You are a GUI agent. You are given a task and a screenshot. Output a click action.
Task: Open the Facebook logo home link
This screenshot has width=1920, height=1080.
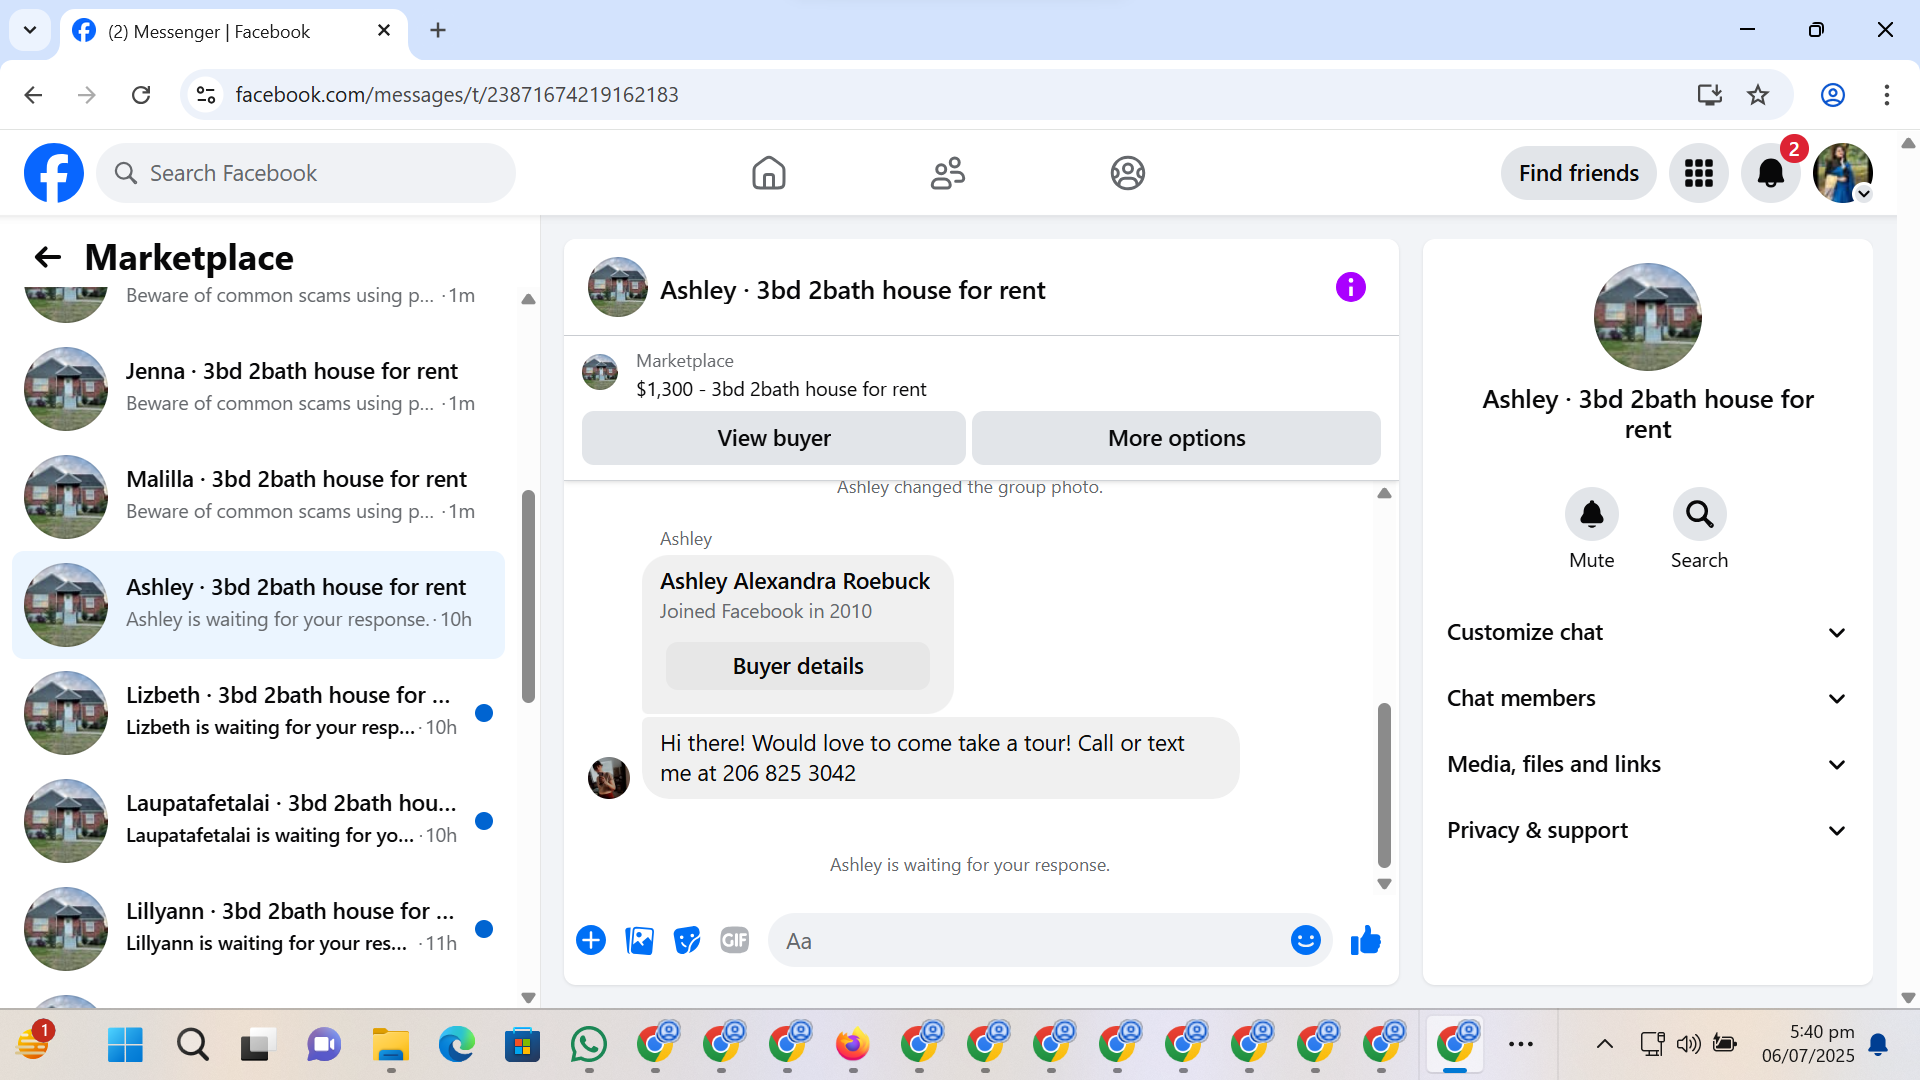pyautogui.click(x=54, y=173)
